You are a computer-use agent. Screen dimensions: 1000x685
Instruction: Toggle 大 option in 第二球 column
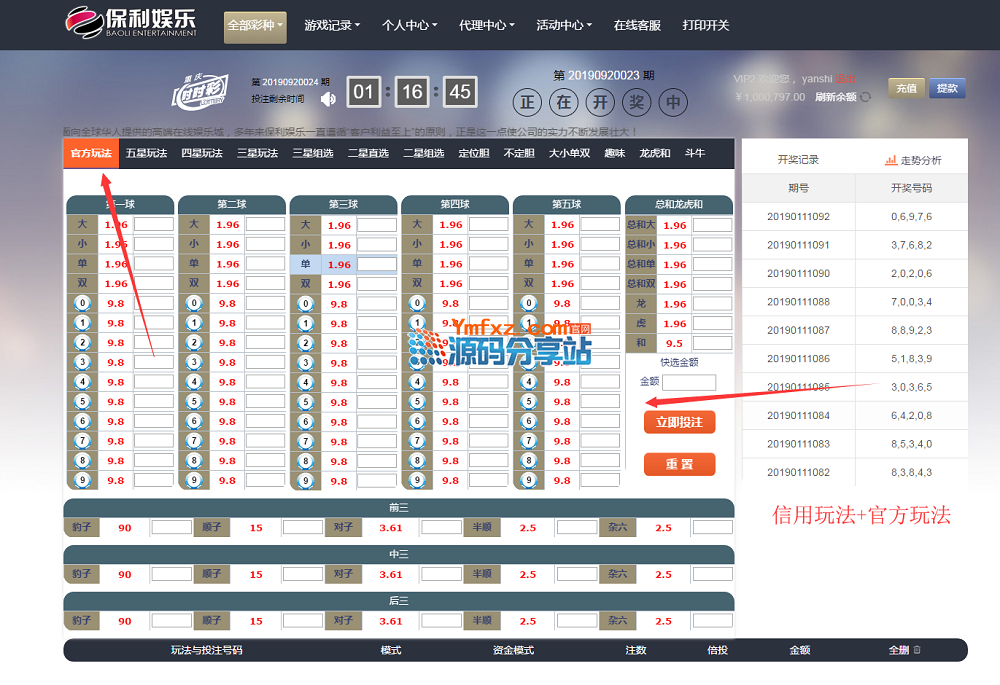[193, 225]
